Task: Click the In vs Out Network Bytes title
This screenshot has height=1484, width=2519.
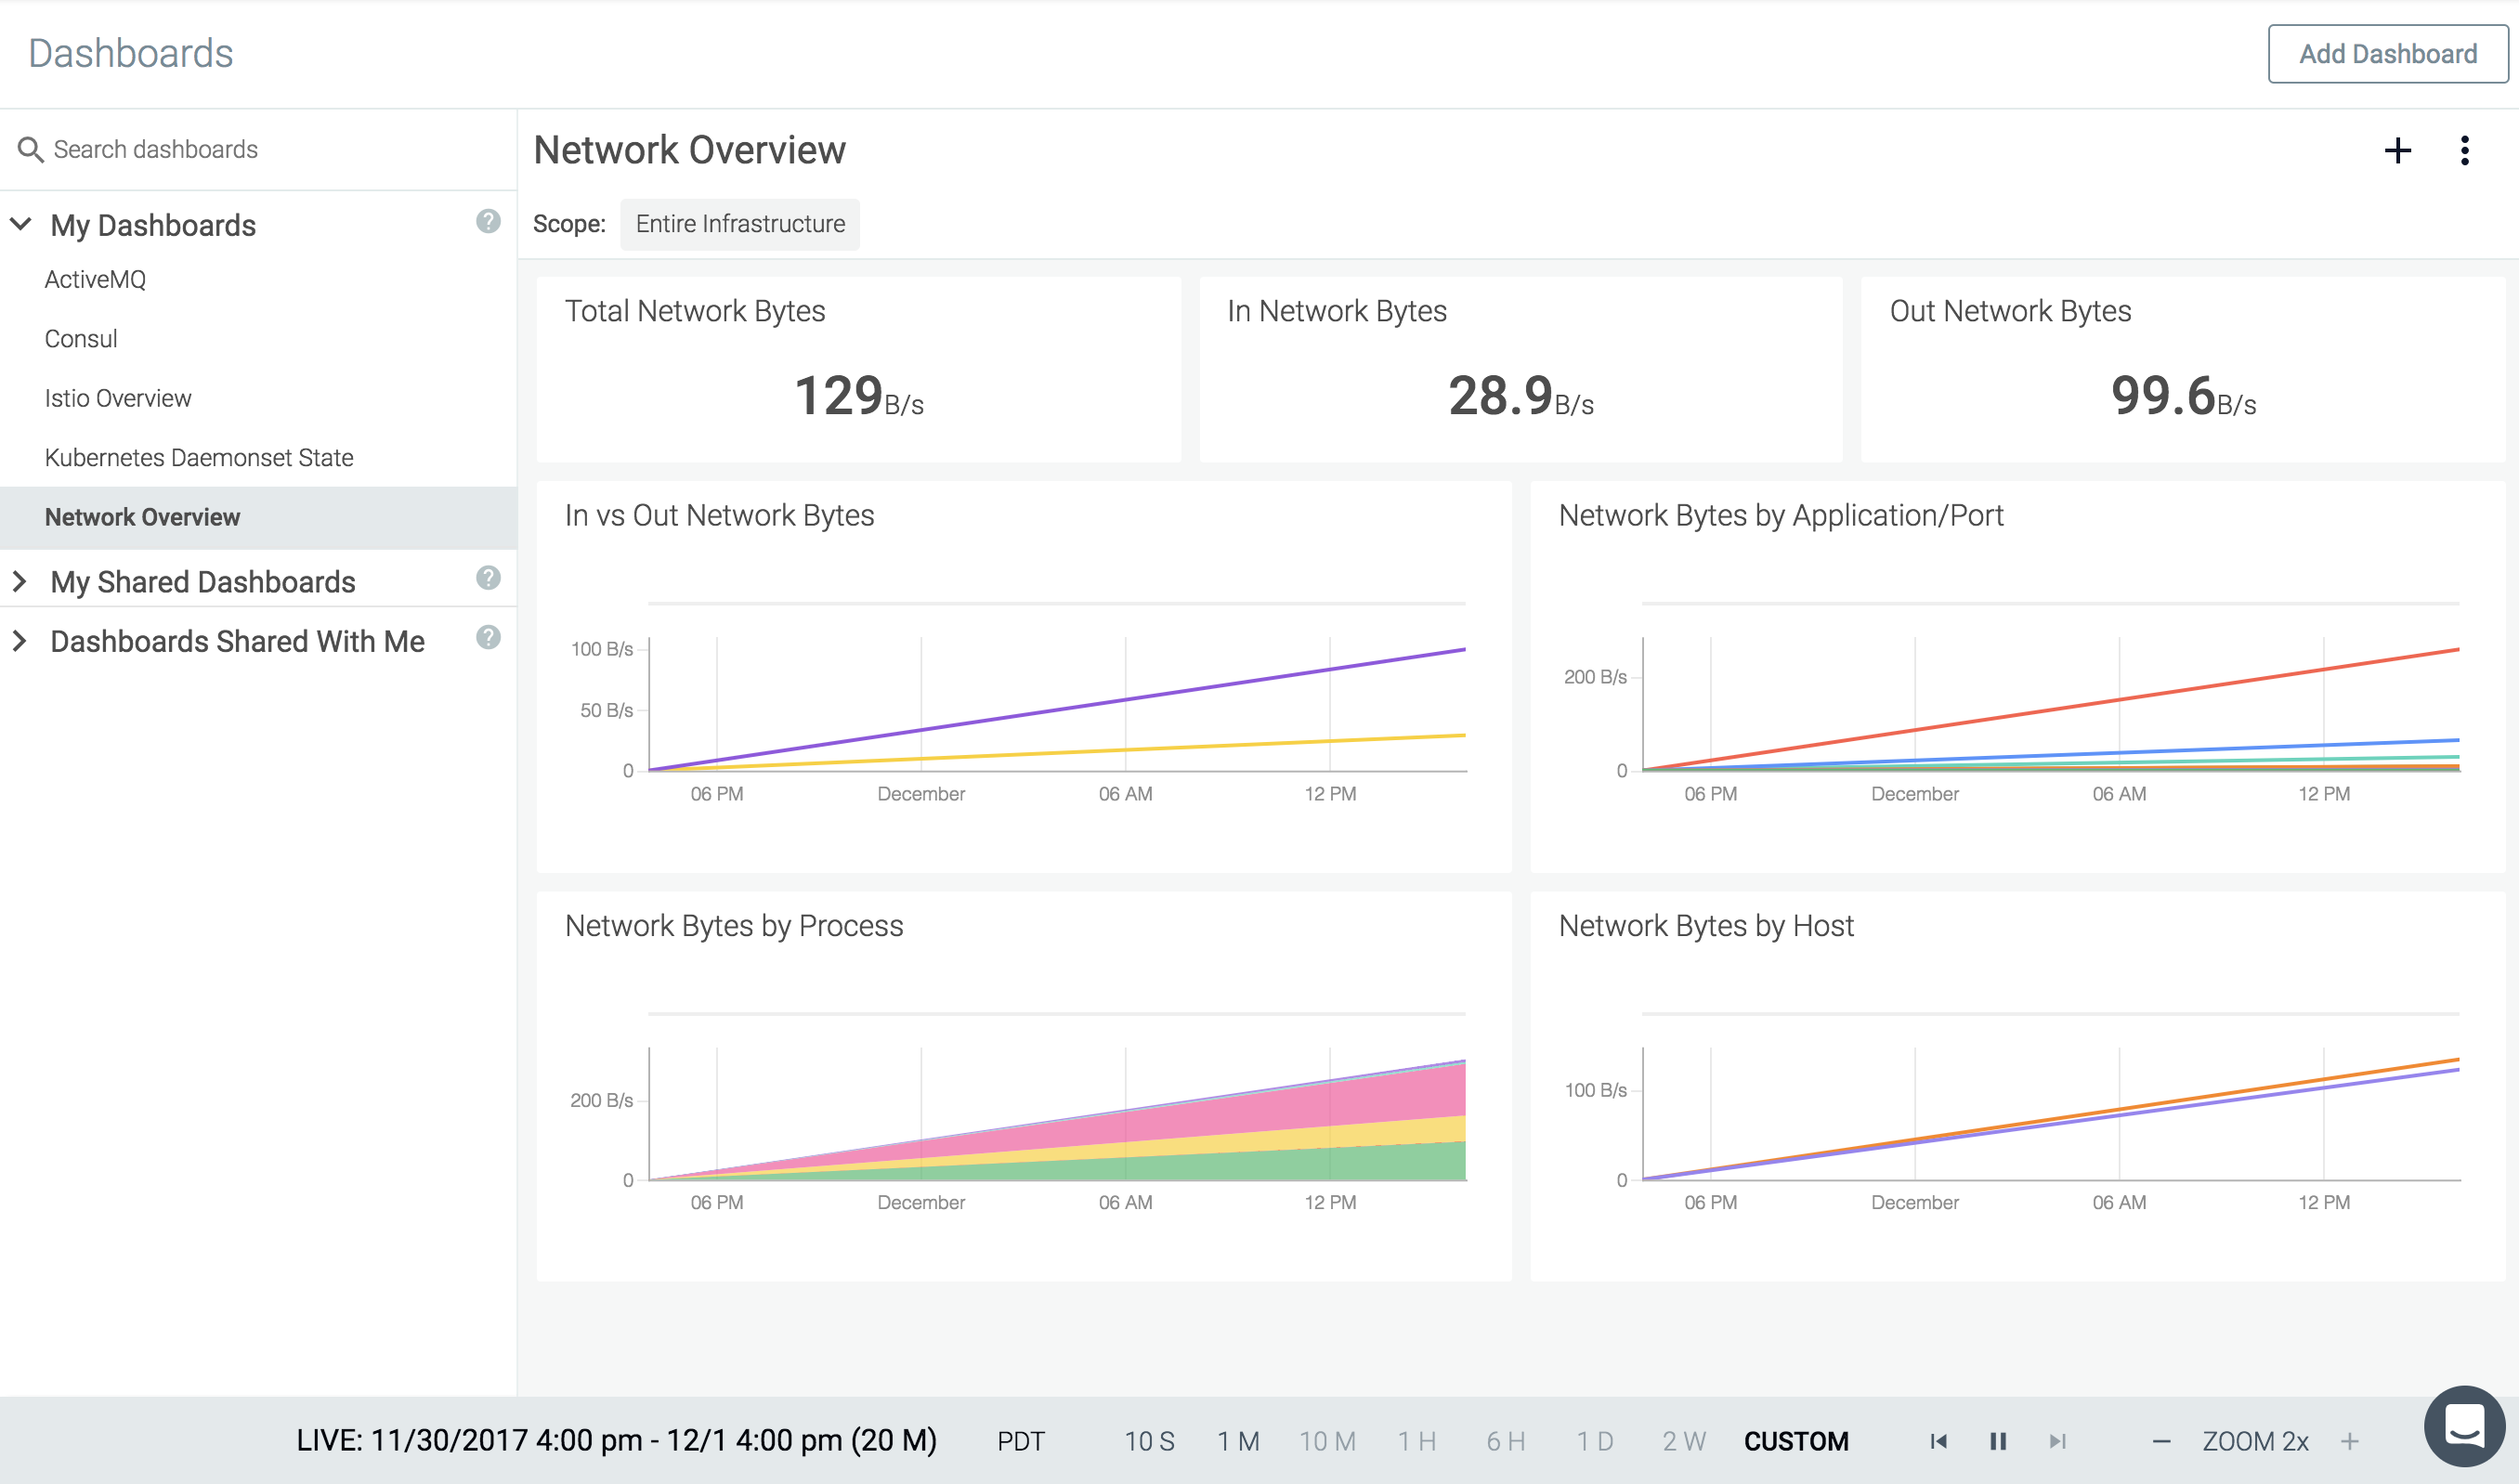Action: pyautogui.click(x=719, y=516)
